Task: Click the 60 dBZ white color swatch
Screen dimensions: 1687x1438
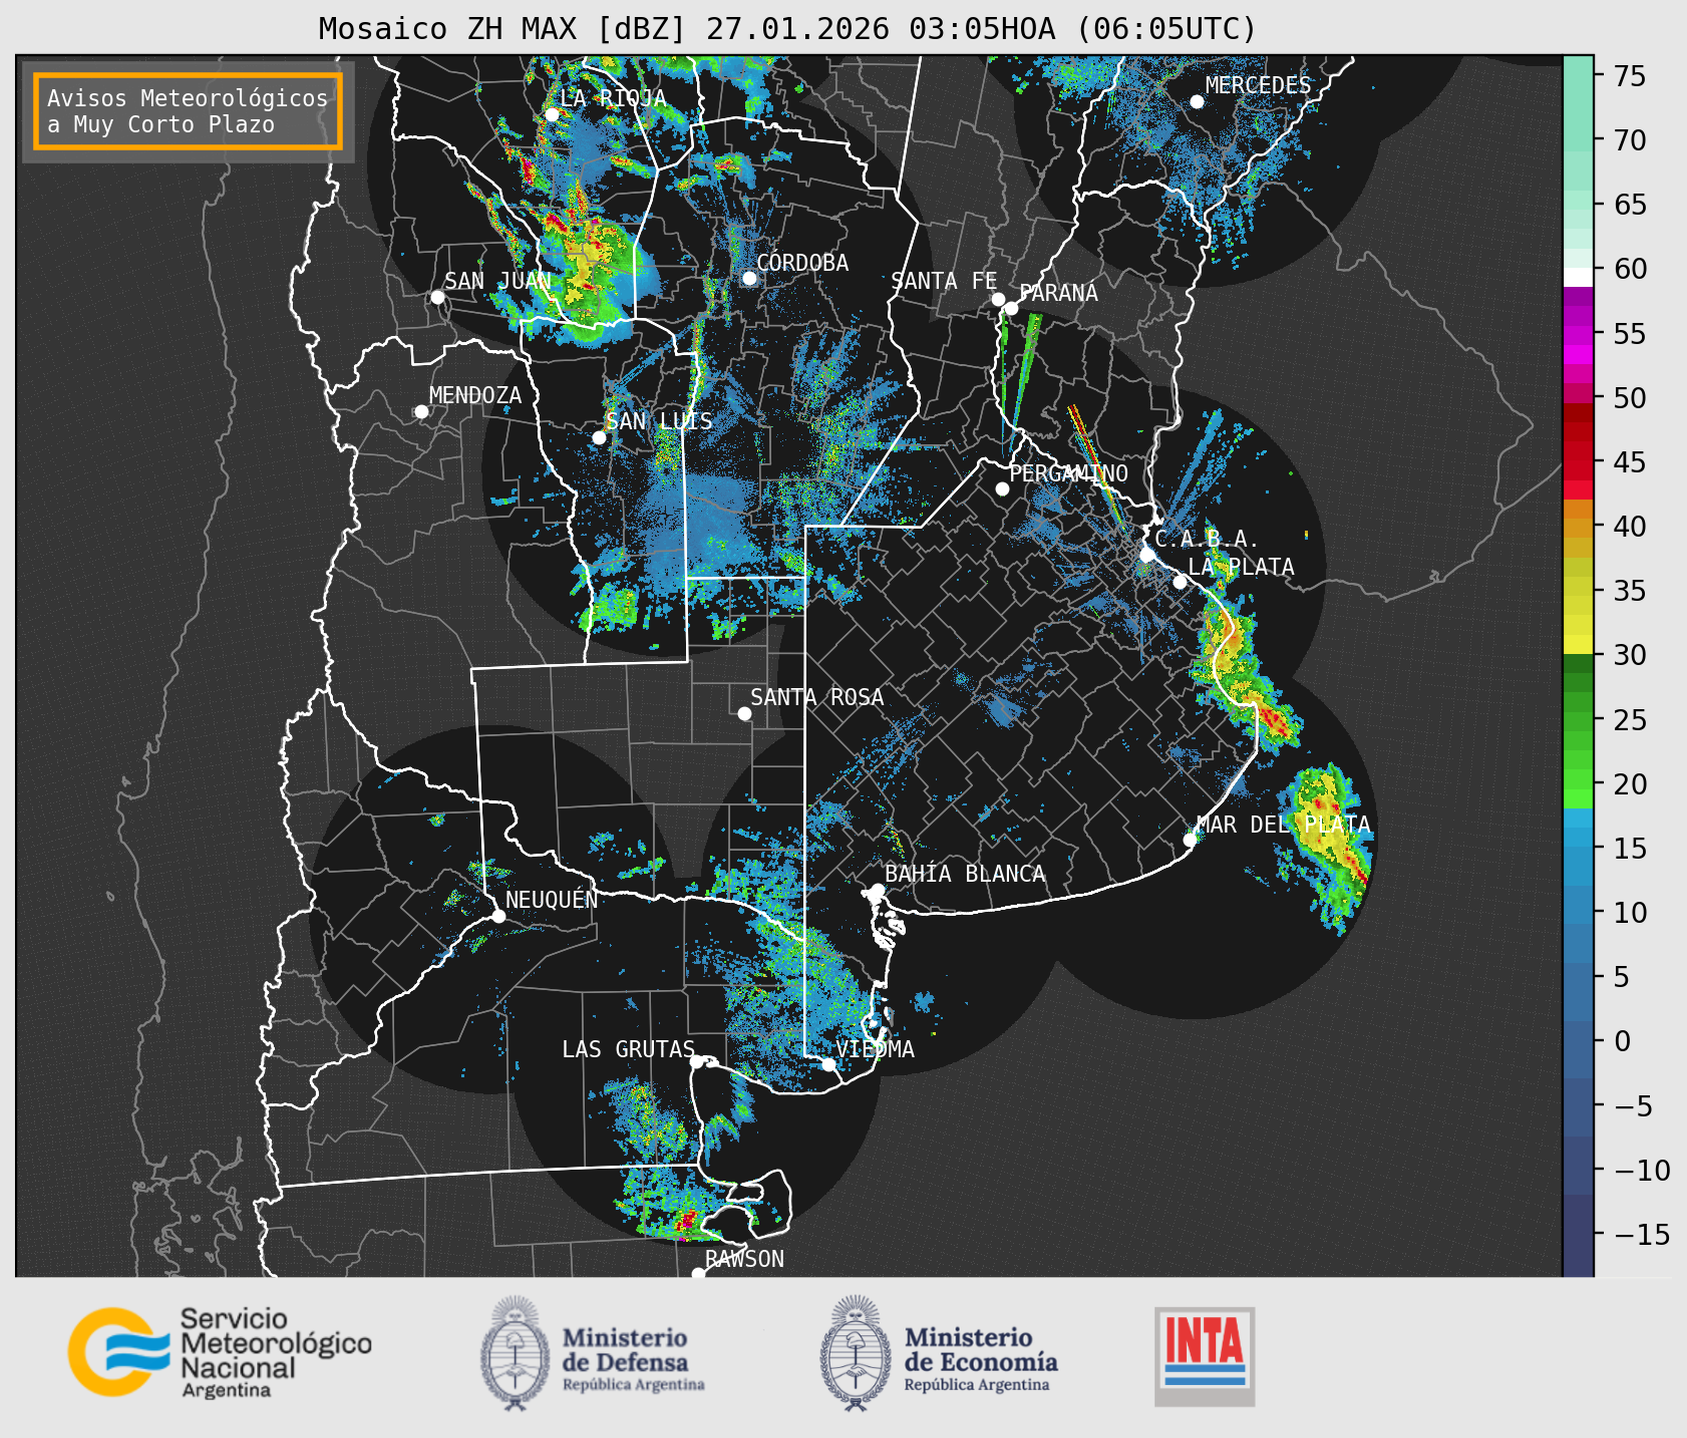Action: (x=1578, y=277)
